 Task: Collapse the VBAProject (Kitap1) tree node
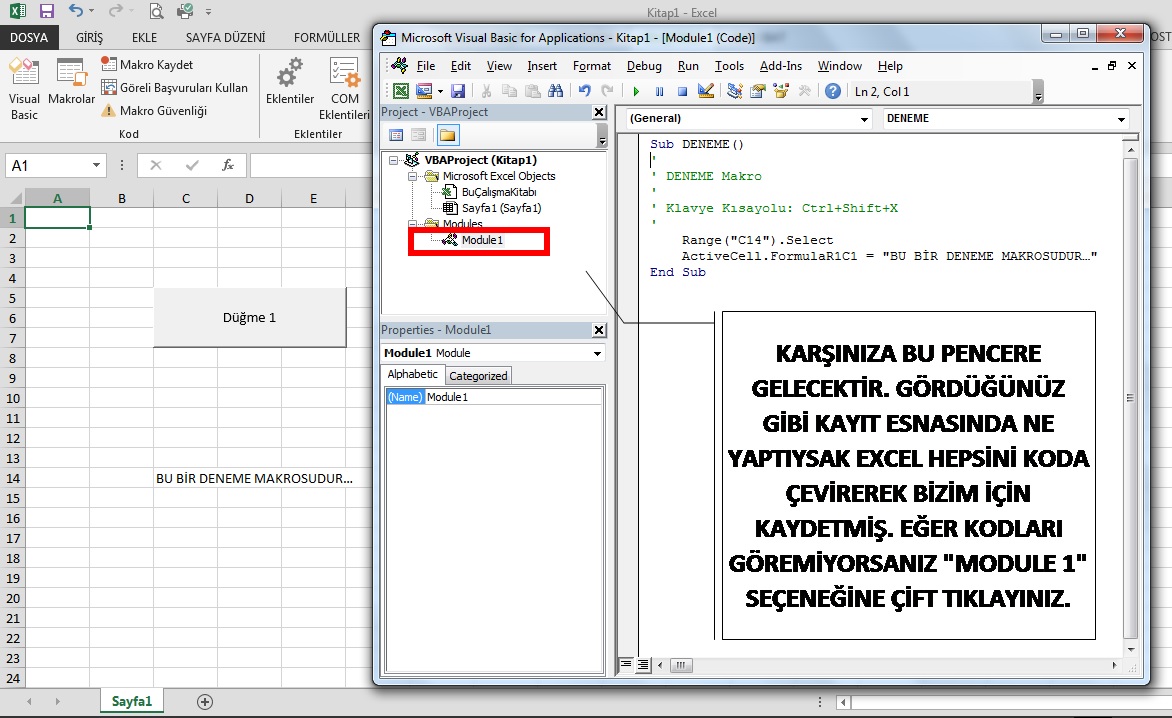pos(393,160)
